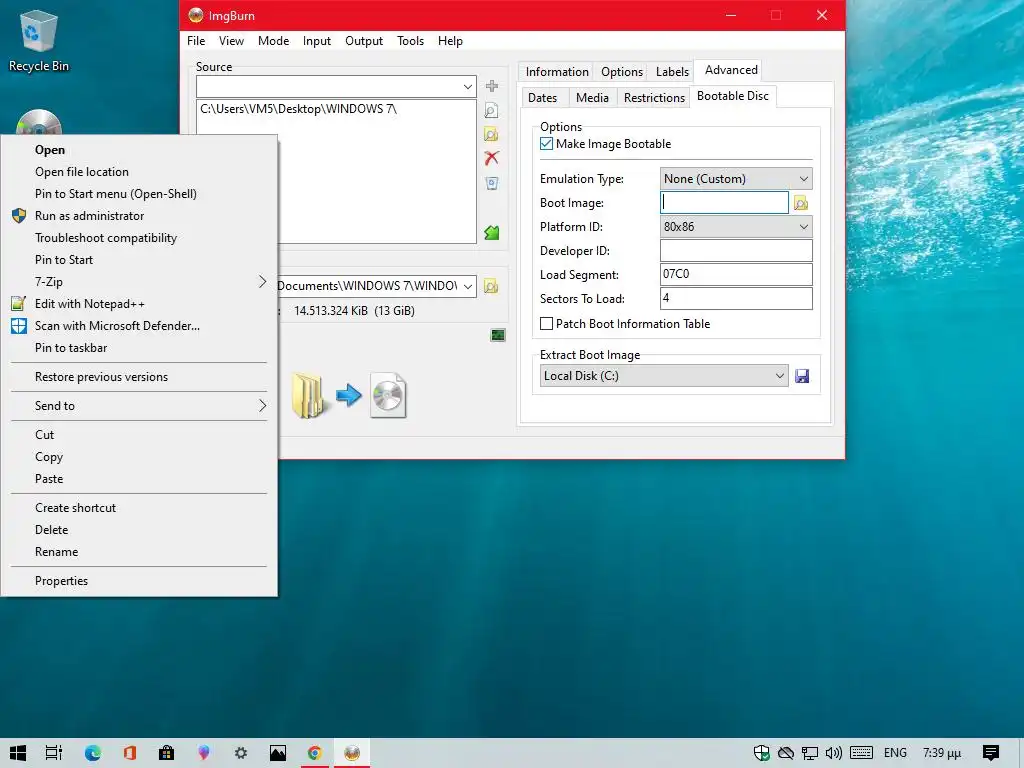Click the browse for a file icon

pyautogui.click(x=492, y=110)
